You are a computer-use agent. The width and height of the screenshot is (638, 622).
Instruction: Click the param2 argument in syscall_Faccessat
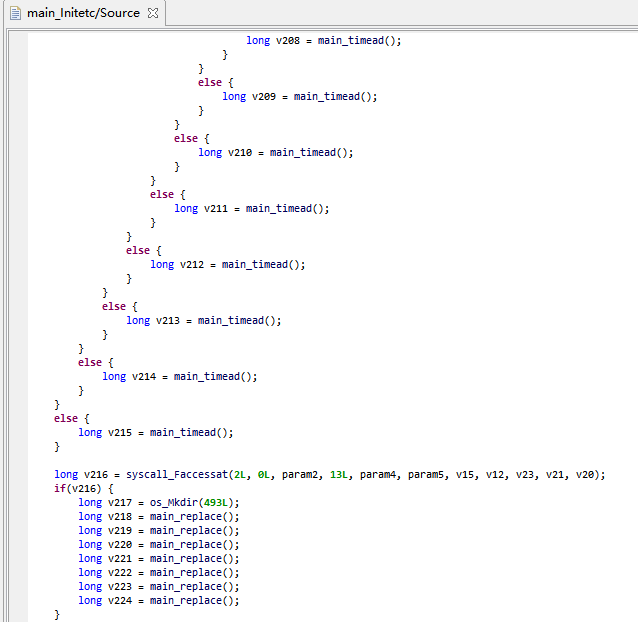(x=306, y=474)
